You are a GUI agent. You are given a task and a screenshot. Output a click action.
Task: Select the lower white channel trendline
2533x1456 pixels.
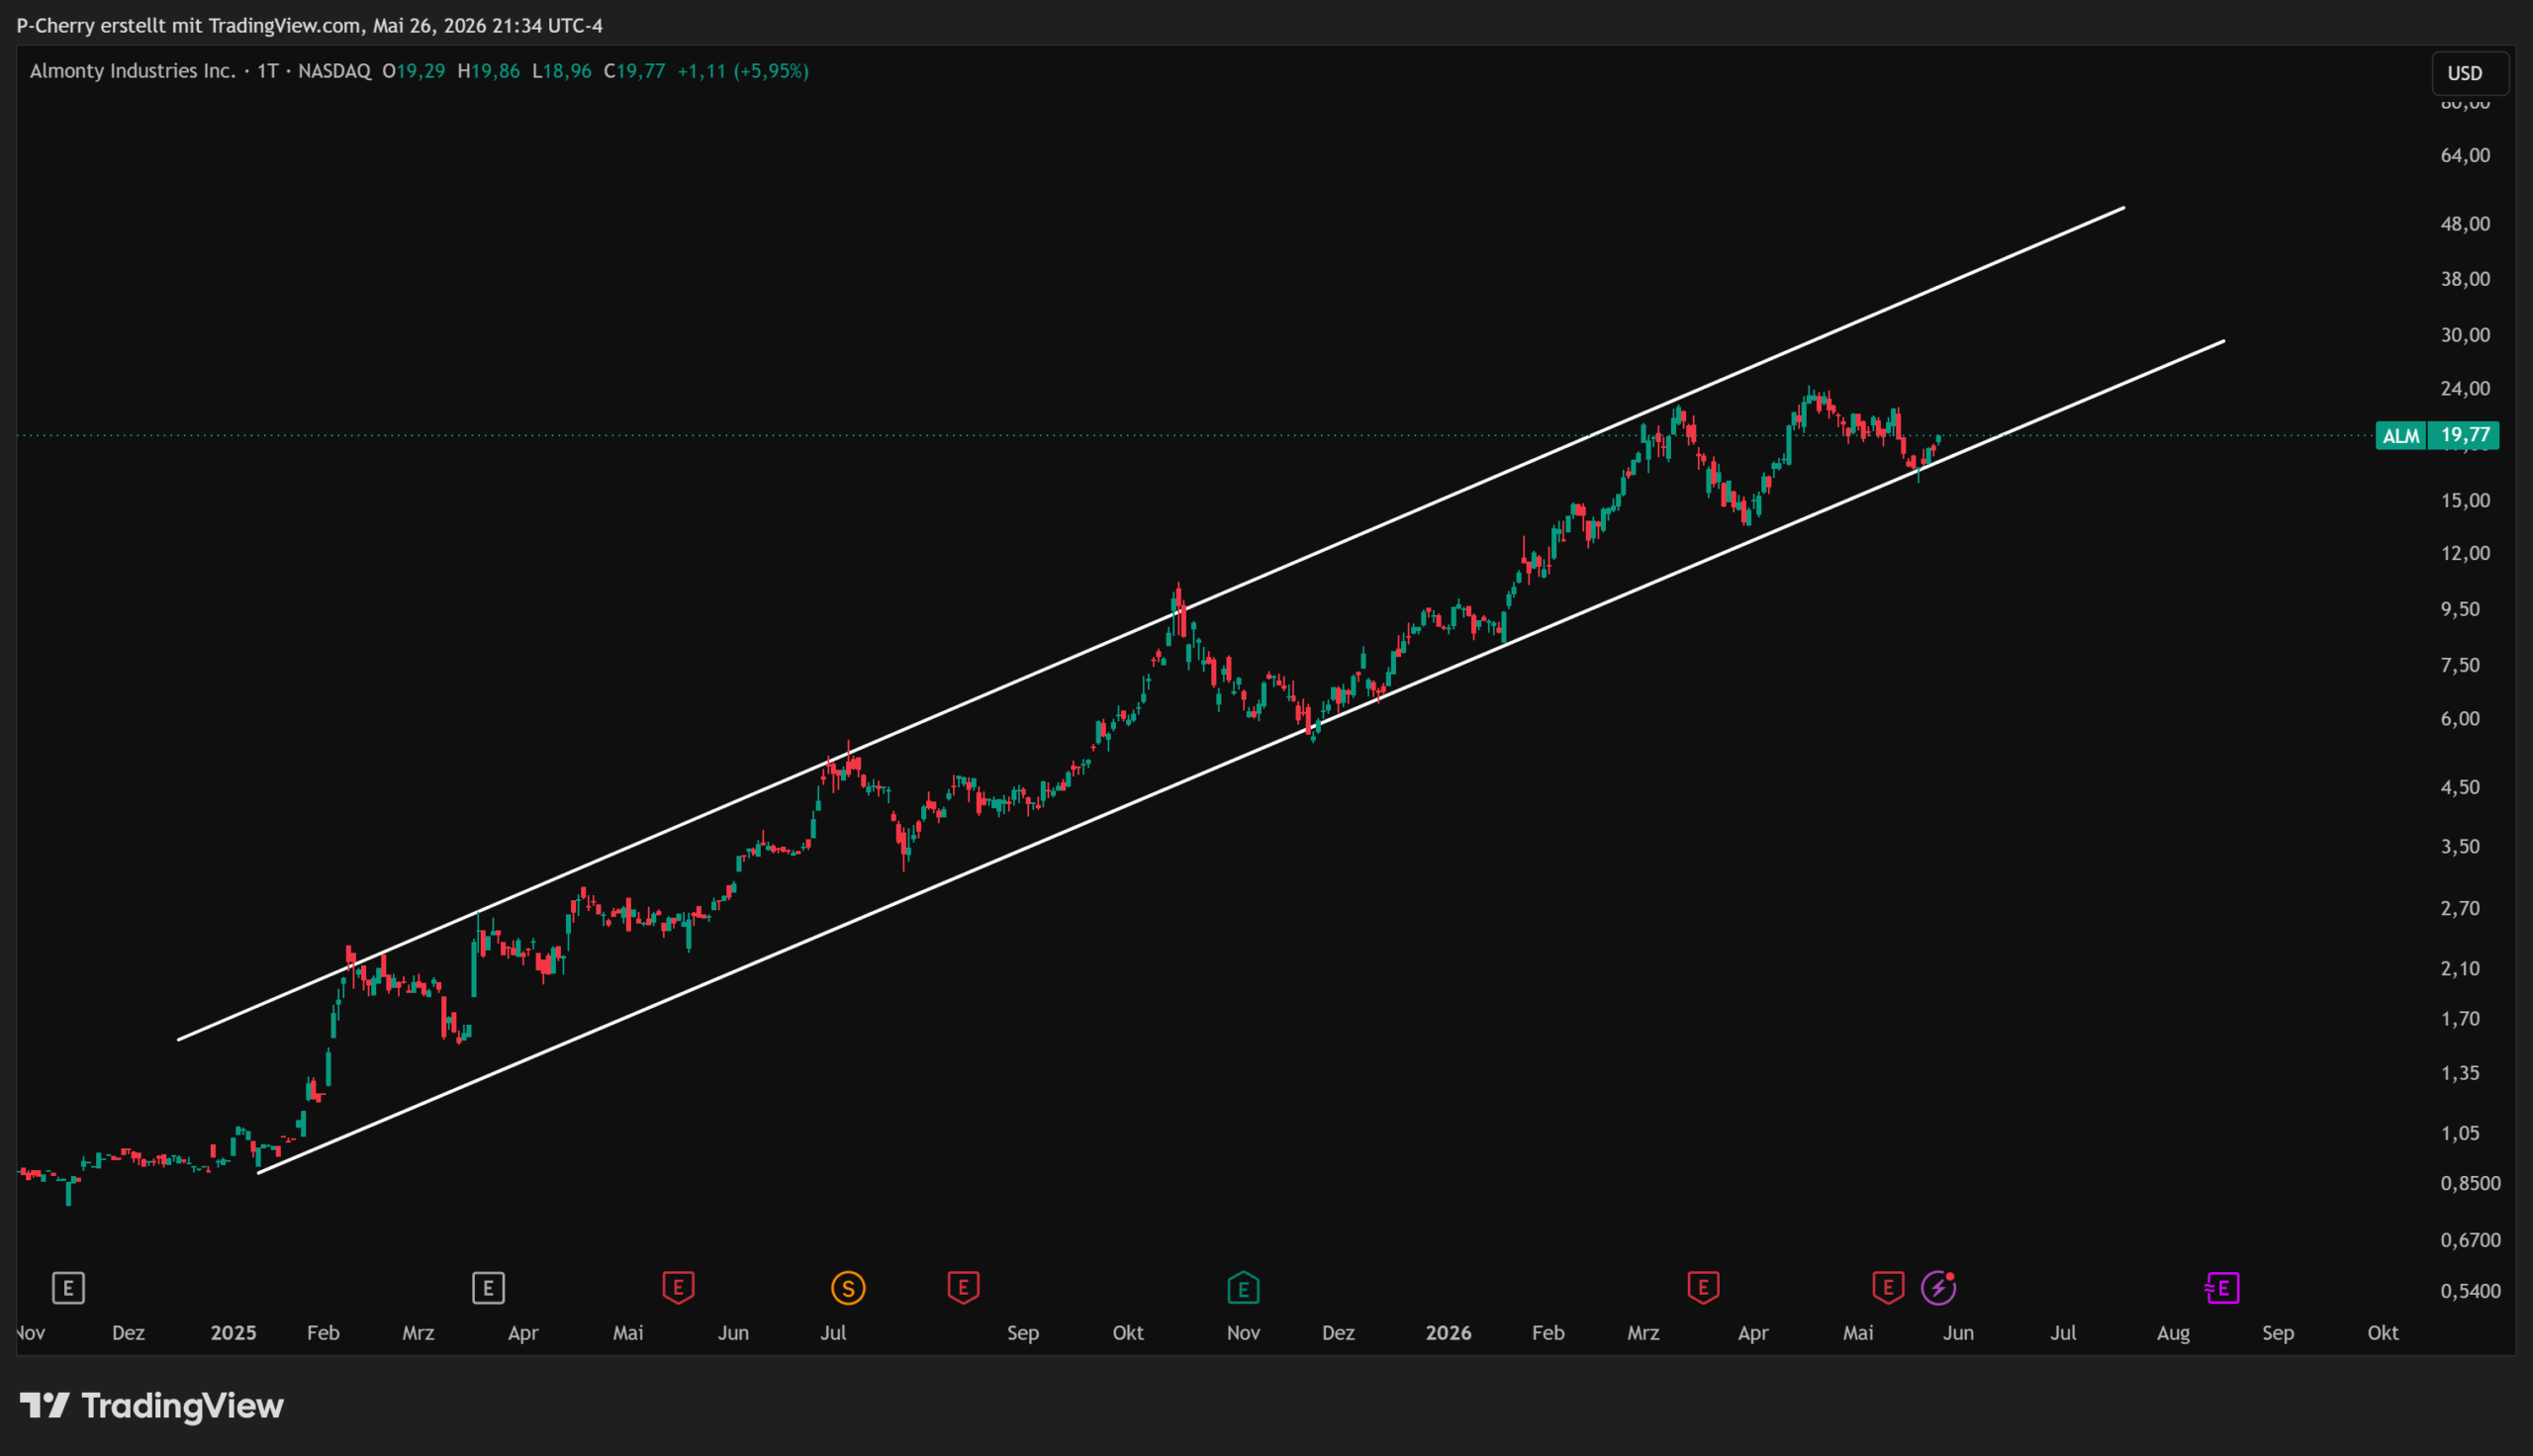(x=1240, y=757)
